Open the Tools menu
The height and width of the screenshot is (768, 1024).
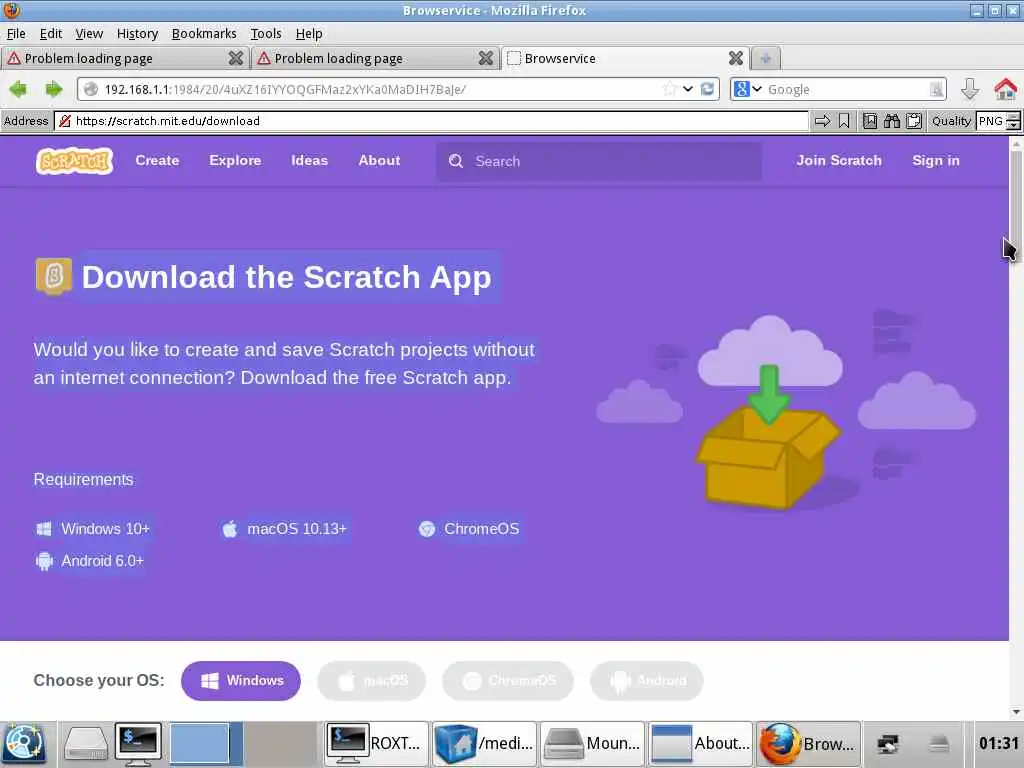pyautogui.click(x=266, y=33)
